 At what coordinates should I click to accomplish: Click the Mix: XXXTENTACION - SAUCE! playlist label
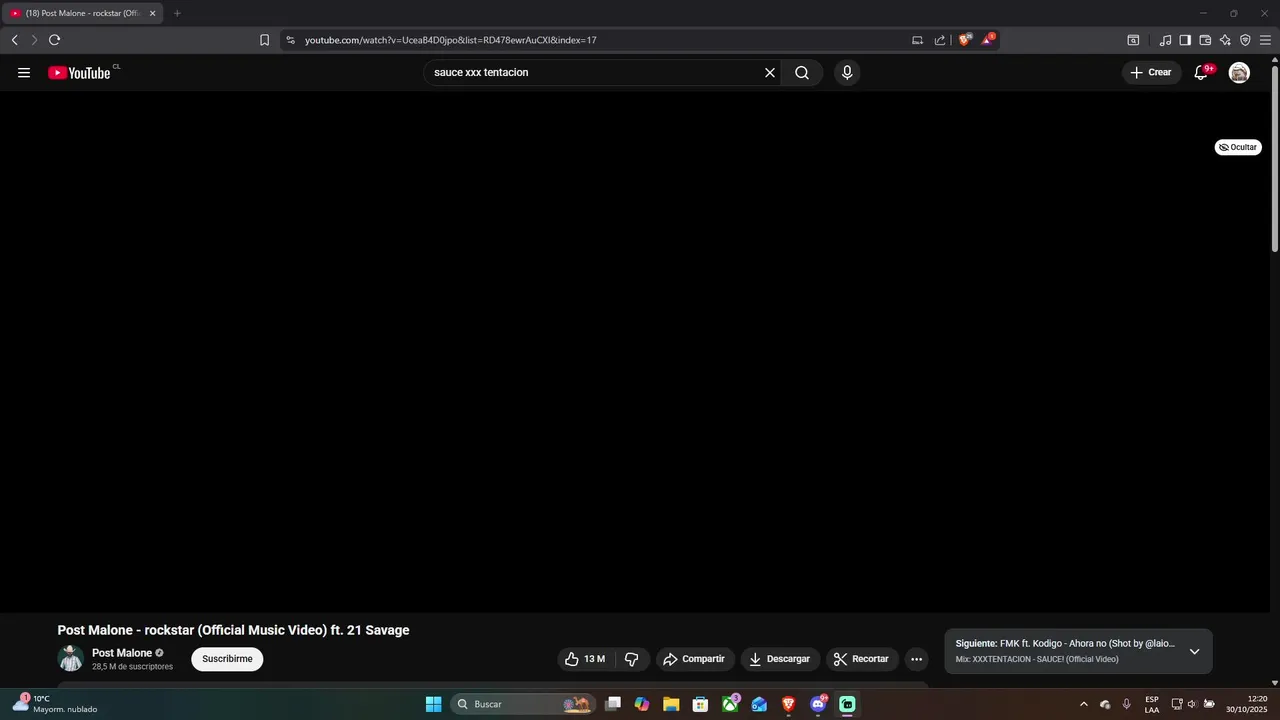(x=1037, y=660)
